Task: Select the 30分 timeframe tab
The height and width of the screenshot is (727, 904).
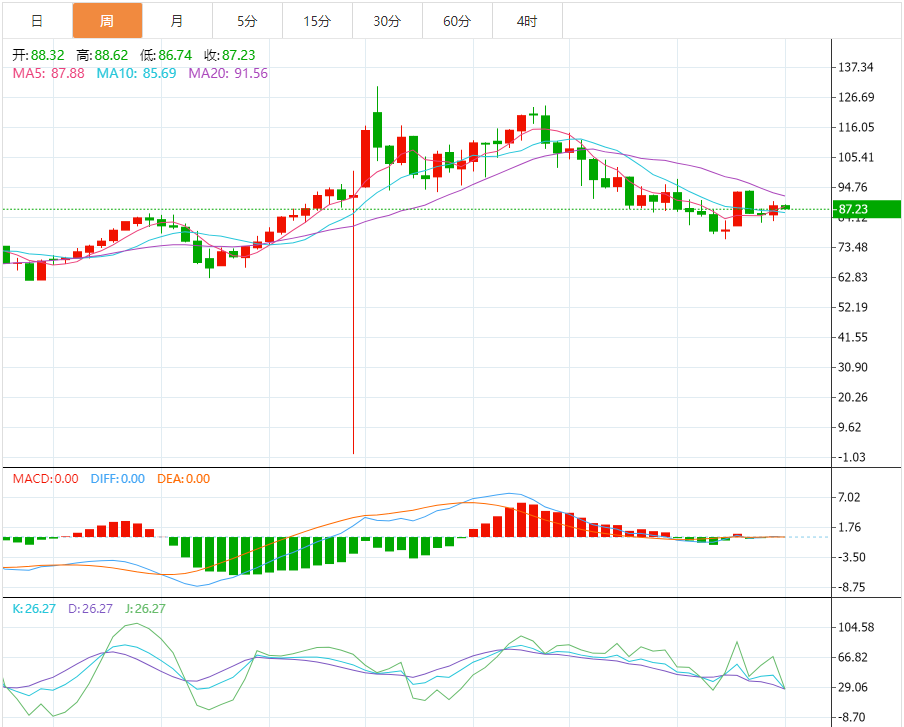Action: click(x=387, y=20)
